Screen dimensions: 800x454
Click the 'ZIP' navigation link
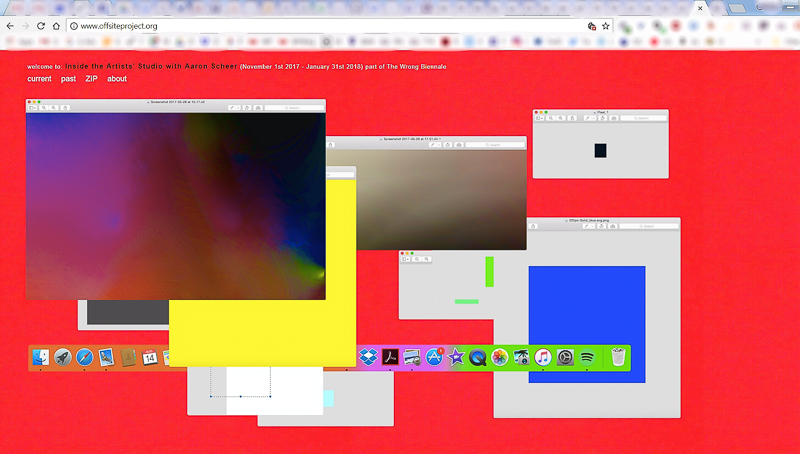[x=92, y=79]
